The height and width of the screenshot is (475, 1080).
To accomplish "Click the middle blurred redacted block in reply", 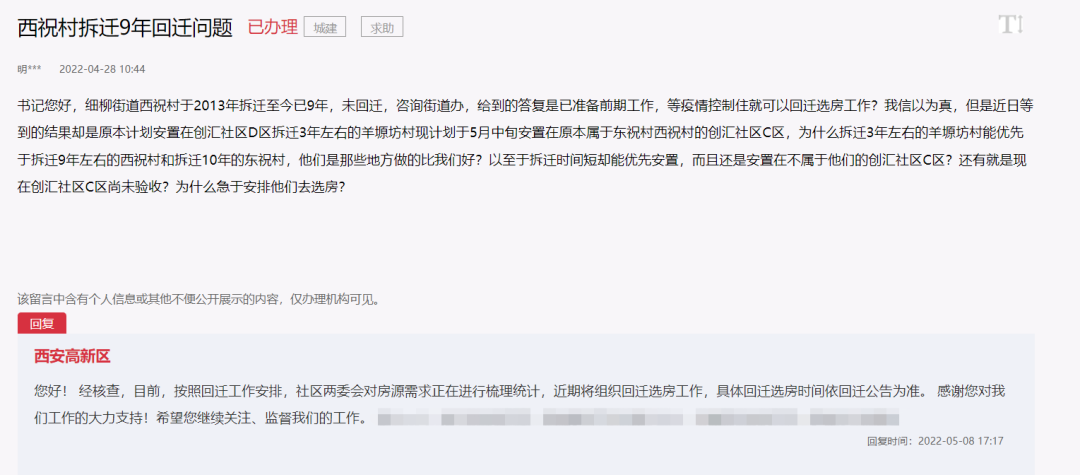I will click(x=612, y=419).
